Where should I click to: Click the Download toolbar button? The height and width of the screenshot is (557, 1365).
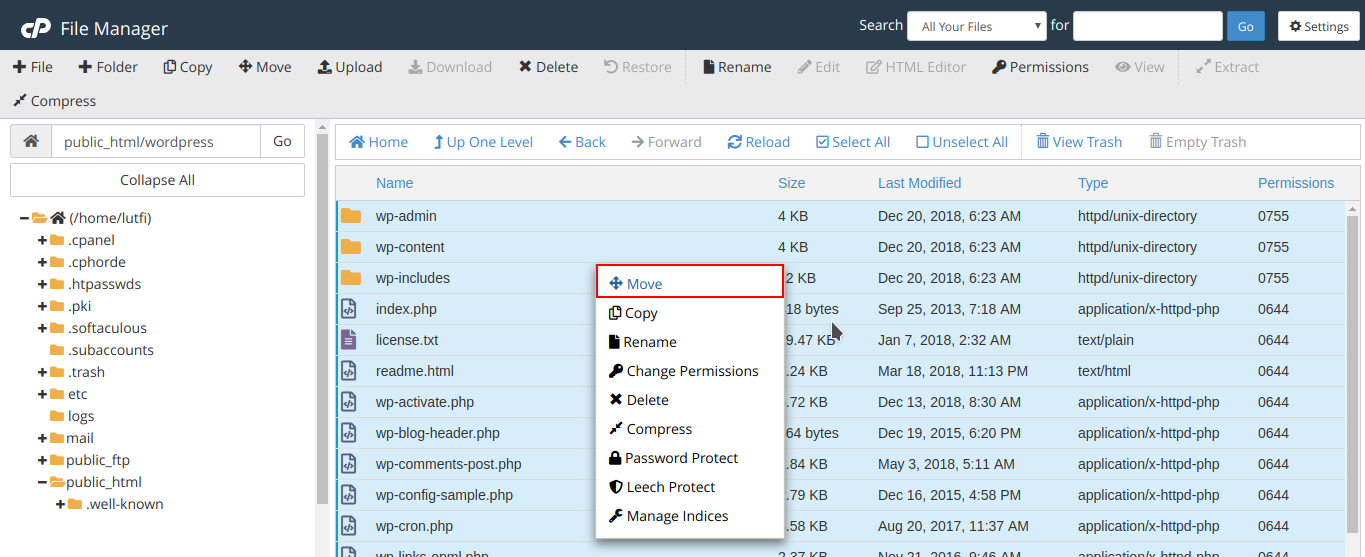coord(450,67)
